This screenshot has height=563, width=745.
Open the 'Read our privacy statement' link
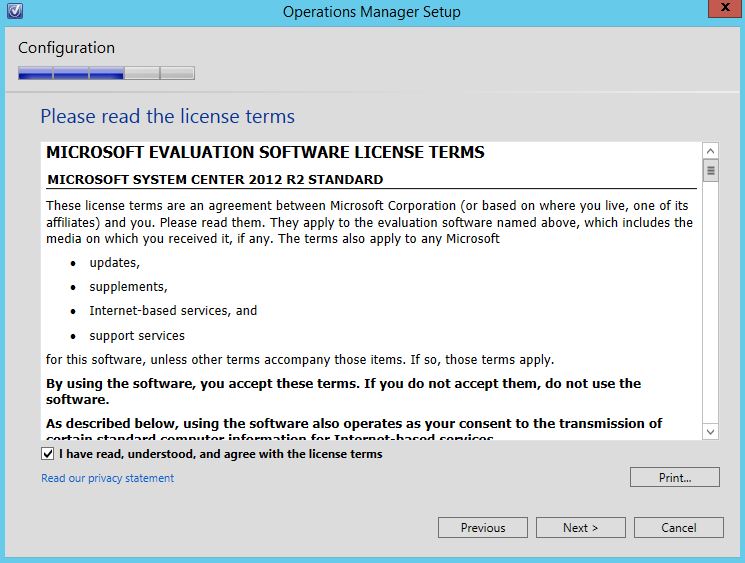(107, 478)
